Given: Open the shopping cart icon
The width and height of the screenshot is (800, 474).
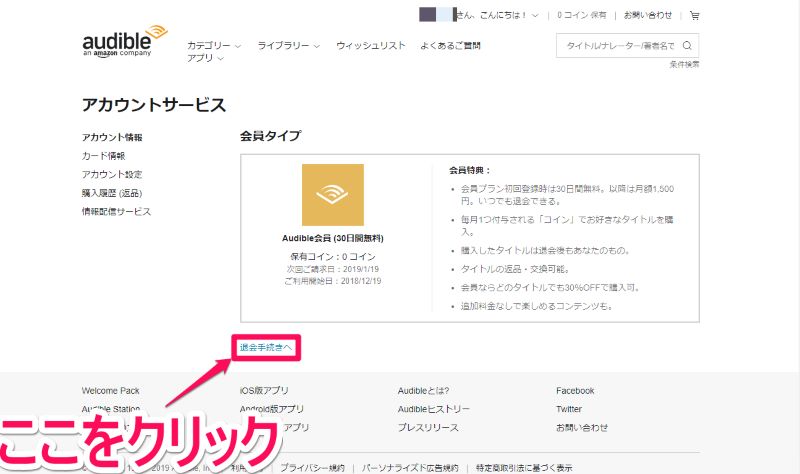Looking at the screenshot, I should (x=694, y=15).
